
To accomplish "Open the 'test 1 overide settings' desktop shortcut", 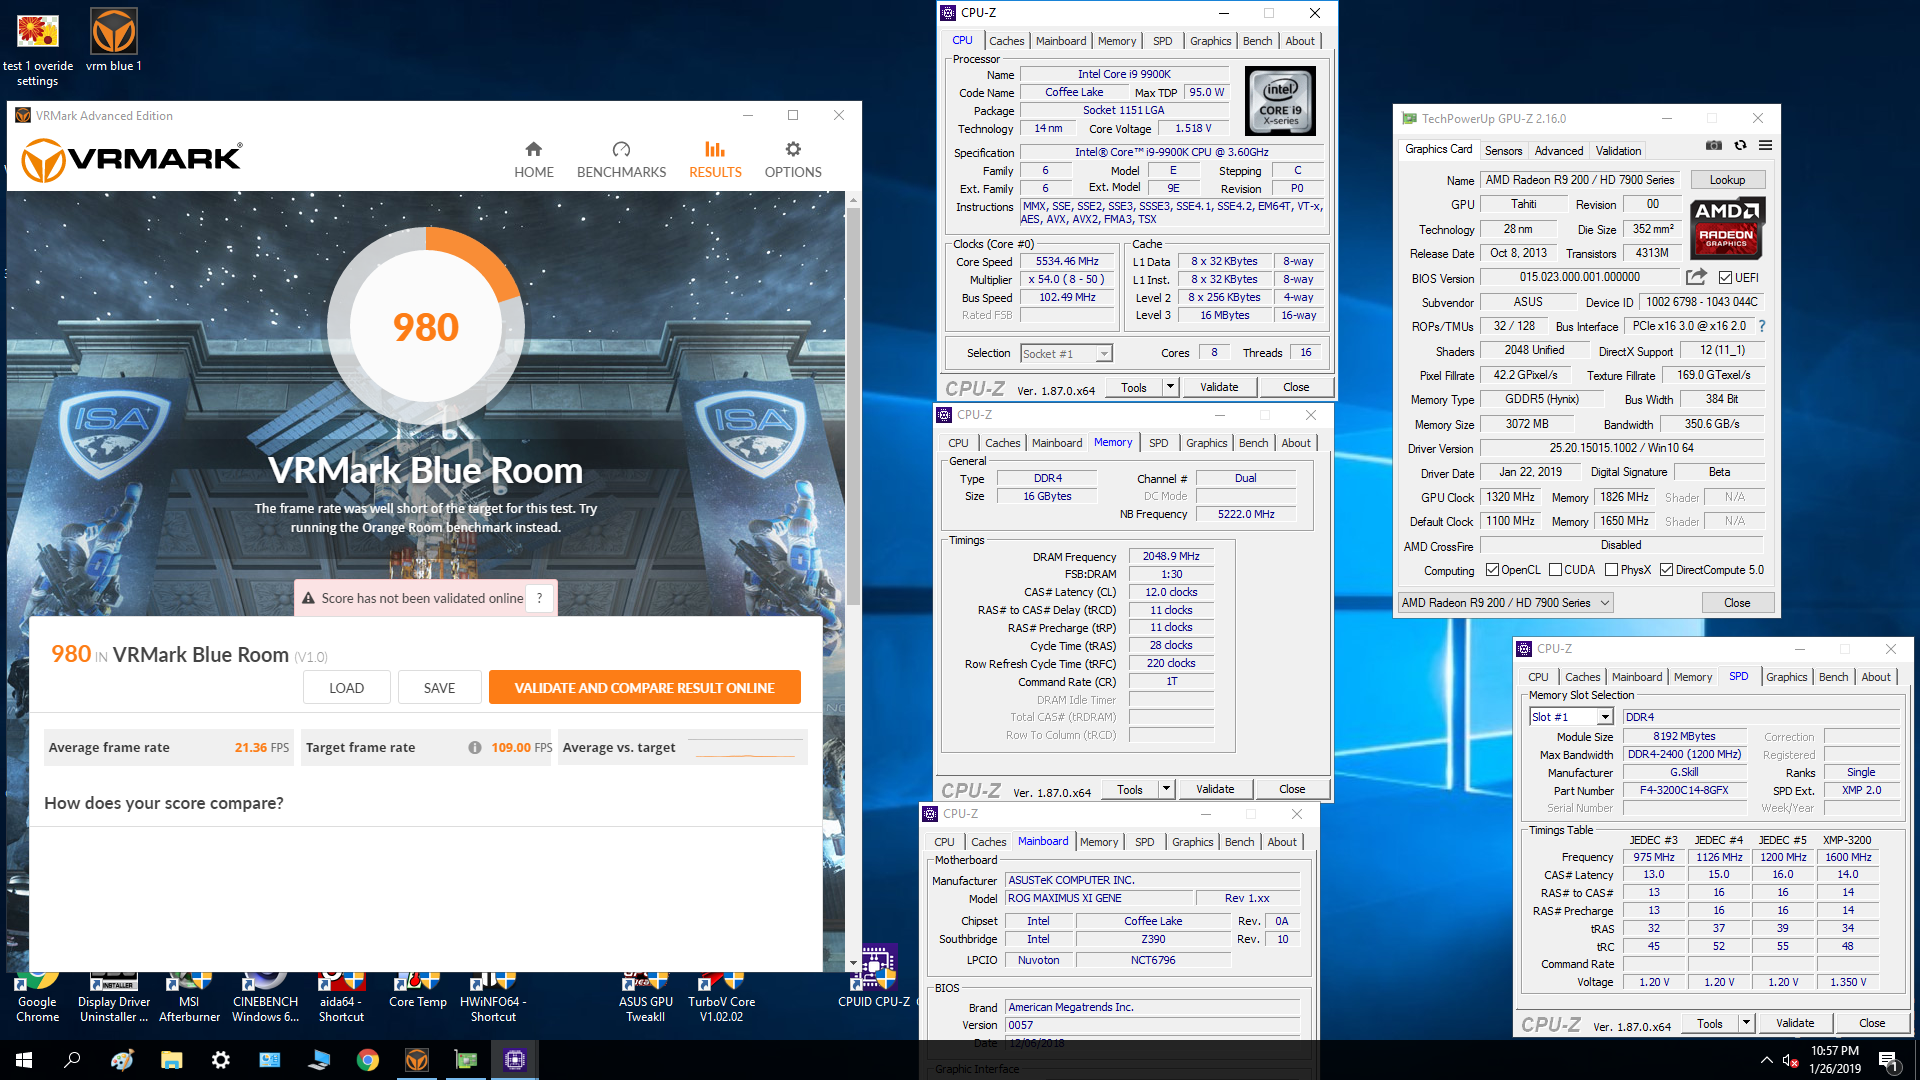I will pos(38,49).
